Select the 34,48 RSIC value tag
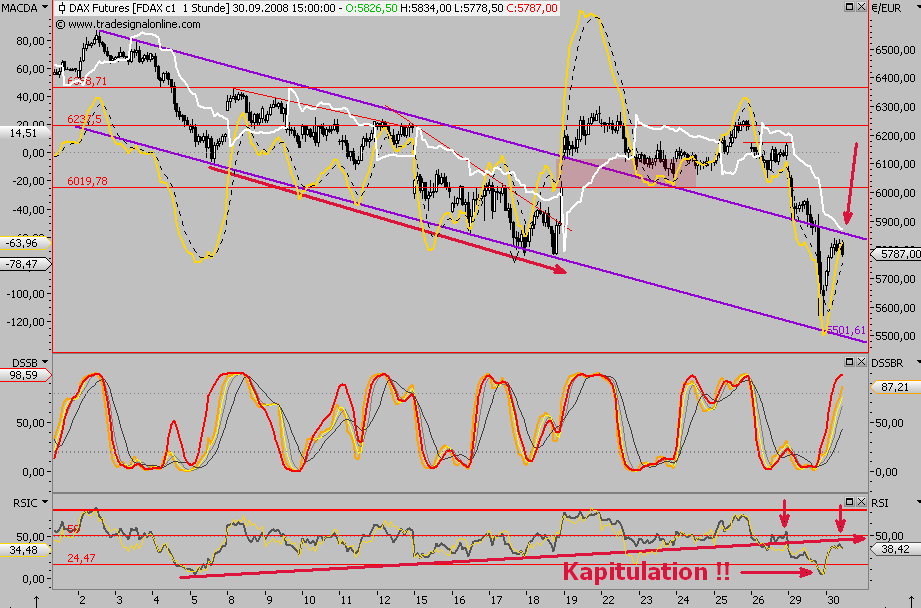The height and width of the screenshot is (608, 921). tap(26, 550)
